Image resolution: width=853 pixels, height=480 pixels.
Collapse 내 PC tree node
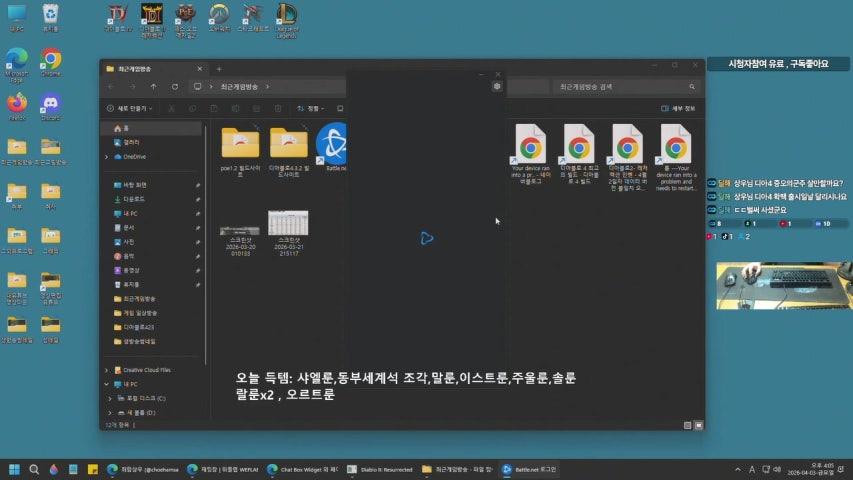(107, 384)
